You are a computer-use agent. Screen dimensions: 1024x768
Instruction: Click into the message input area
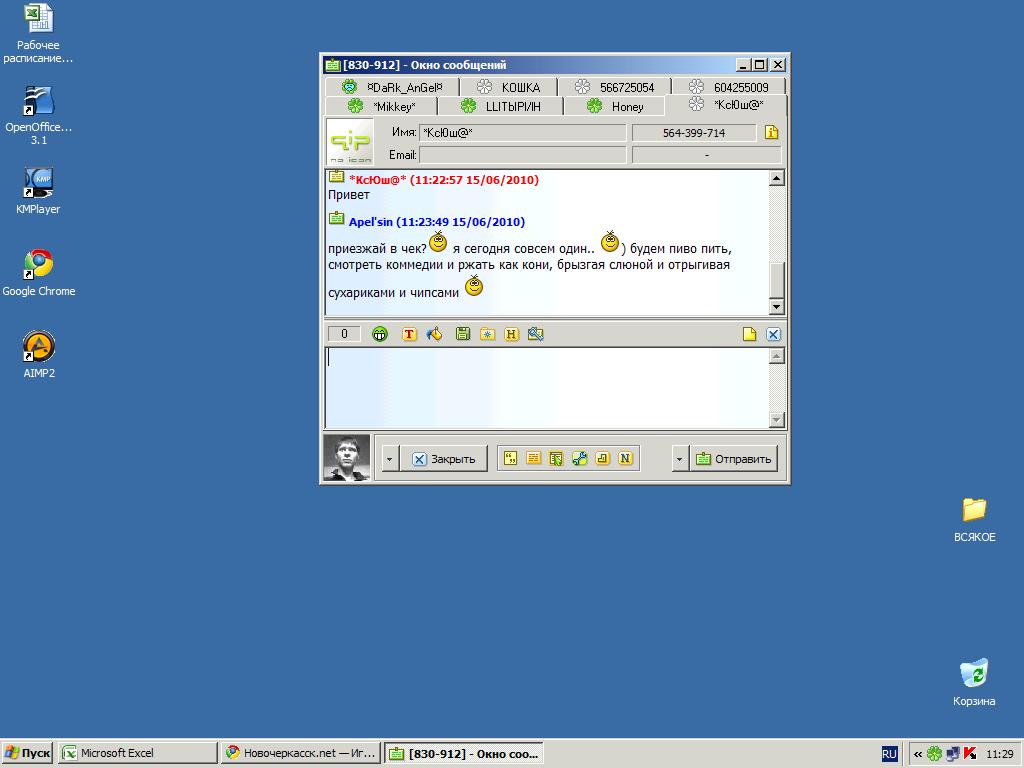click(x=547, y=388)
